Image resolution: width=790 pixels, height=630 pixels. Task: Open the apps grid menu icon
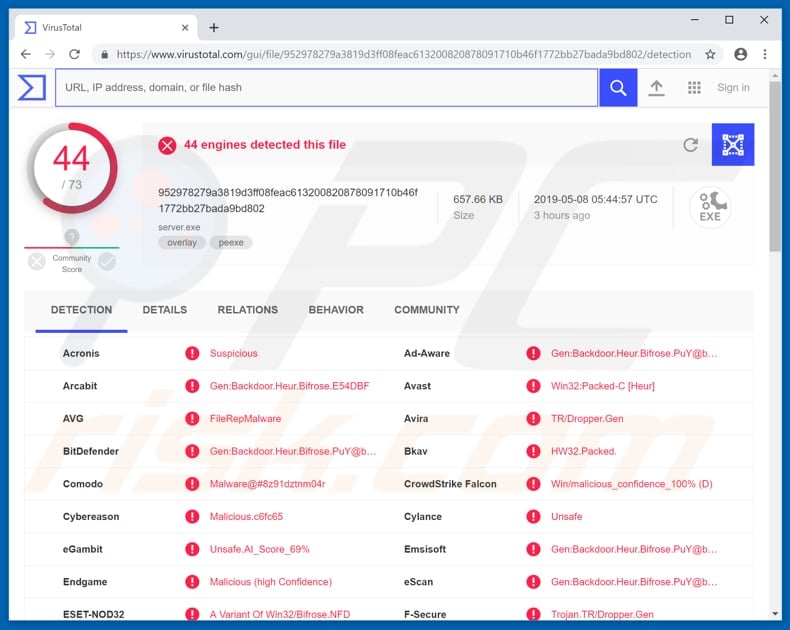[x=694, y=88]
